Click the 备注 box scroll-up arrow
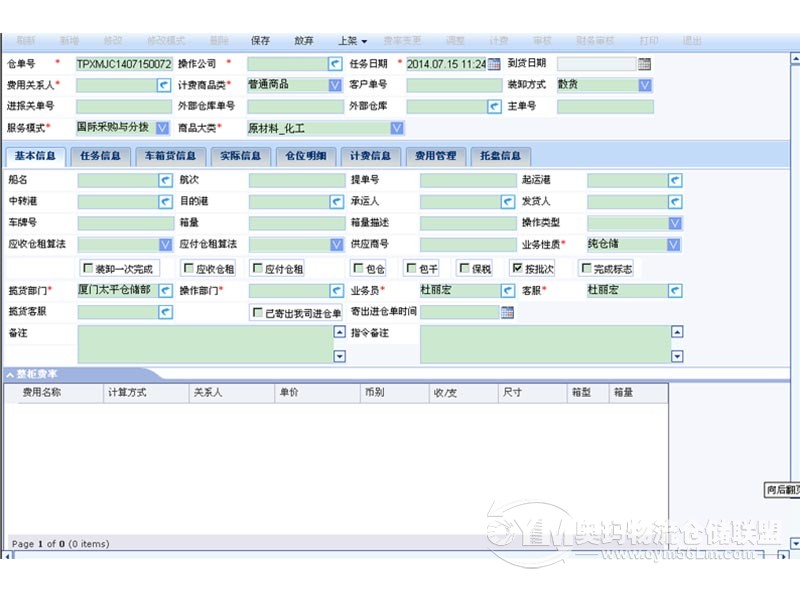Screen dimensions: 800x600 tap(339, 332)
